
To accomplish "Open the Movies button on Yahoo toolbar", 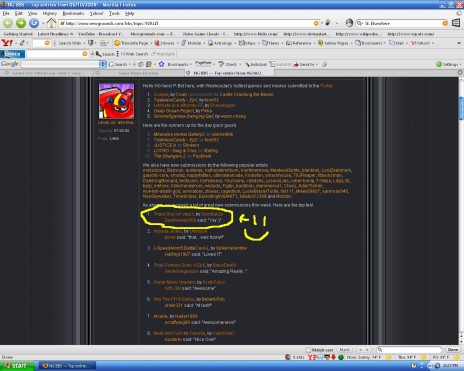I will point(165,43).
